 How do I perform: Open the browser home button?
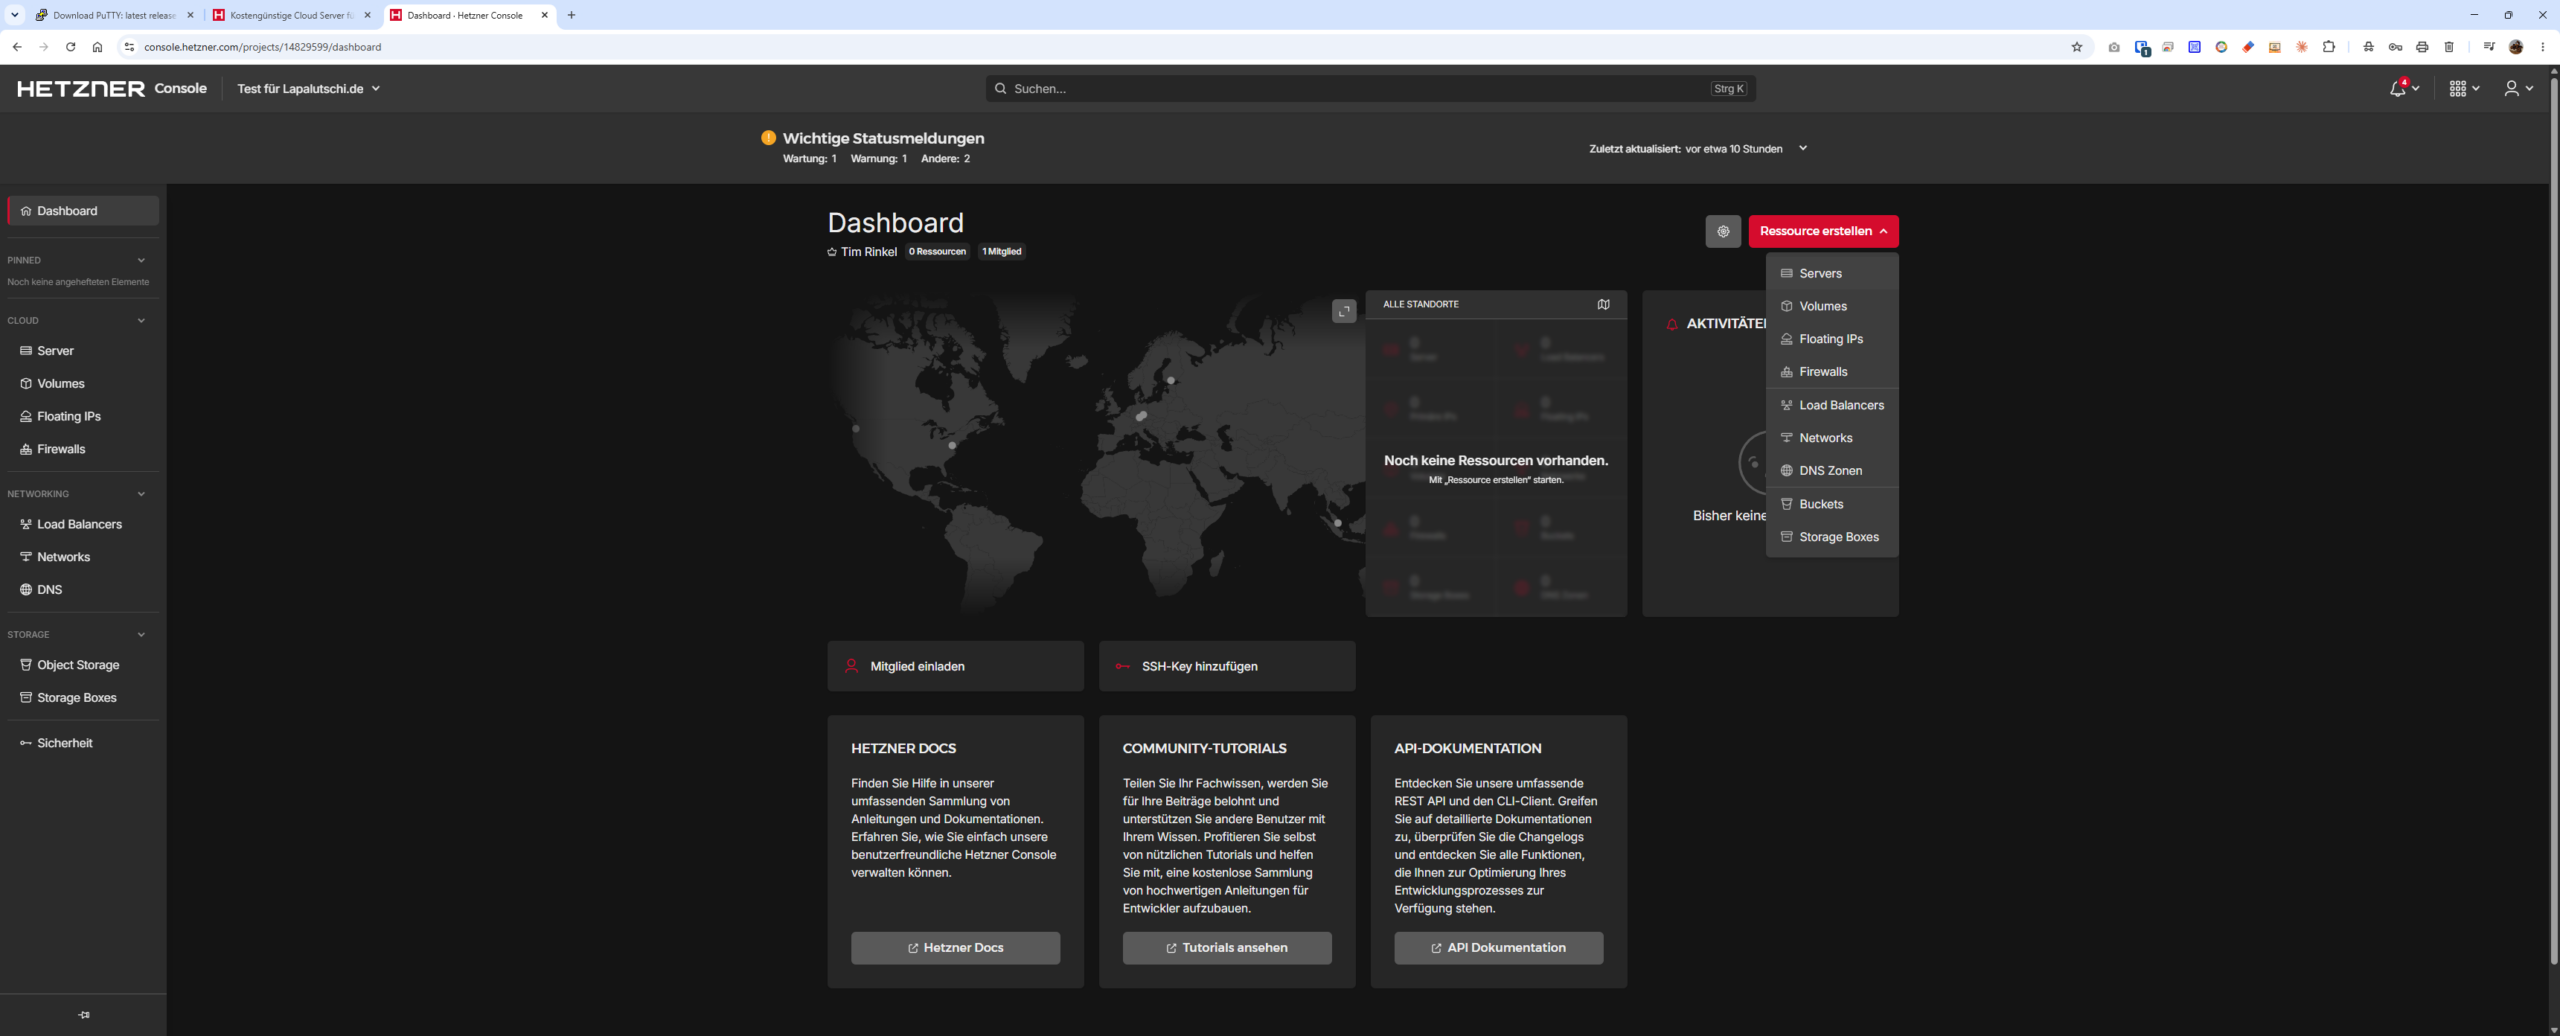(97, 47)
